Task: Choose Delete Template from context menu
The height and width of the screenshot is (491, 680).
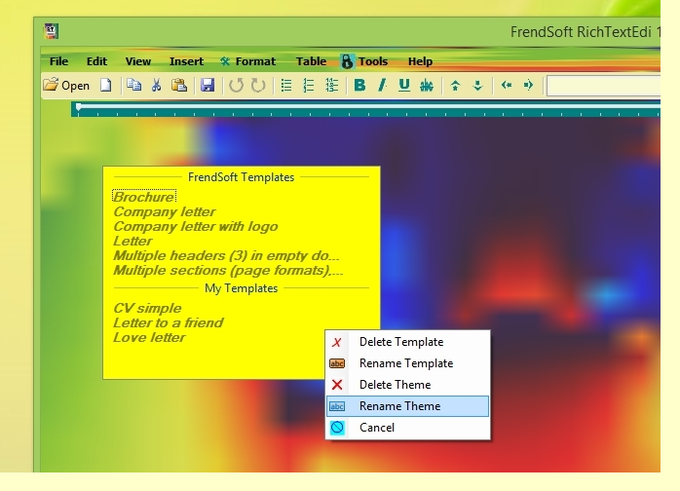Action: click(408, 342)
